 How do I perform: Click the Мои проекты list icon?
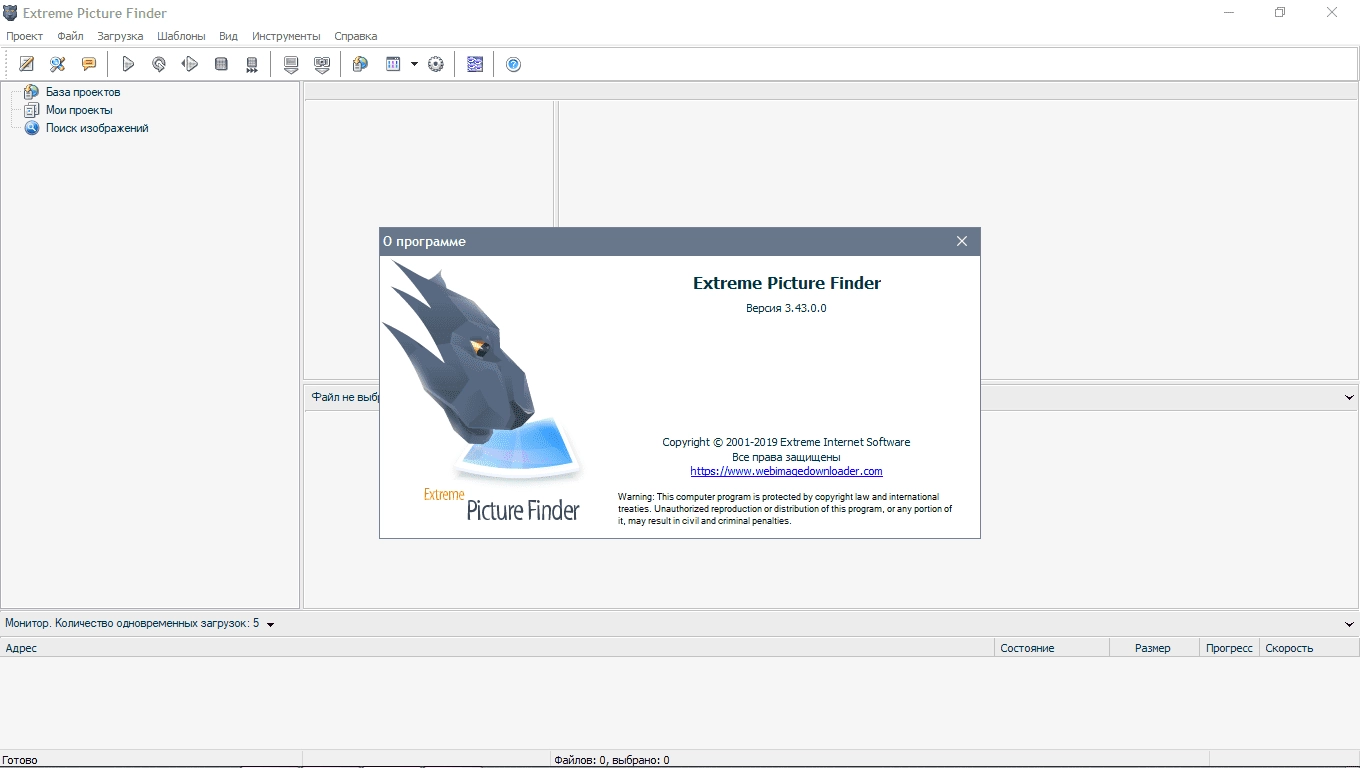32,110
